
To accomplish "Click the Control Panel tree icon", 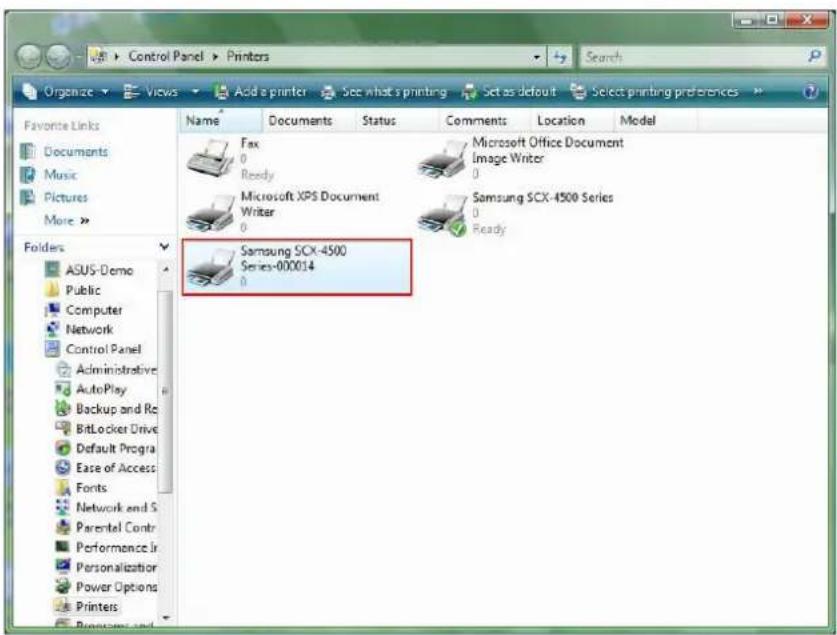I will click(52, 349).
